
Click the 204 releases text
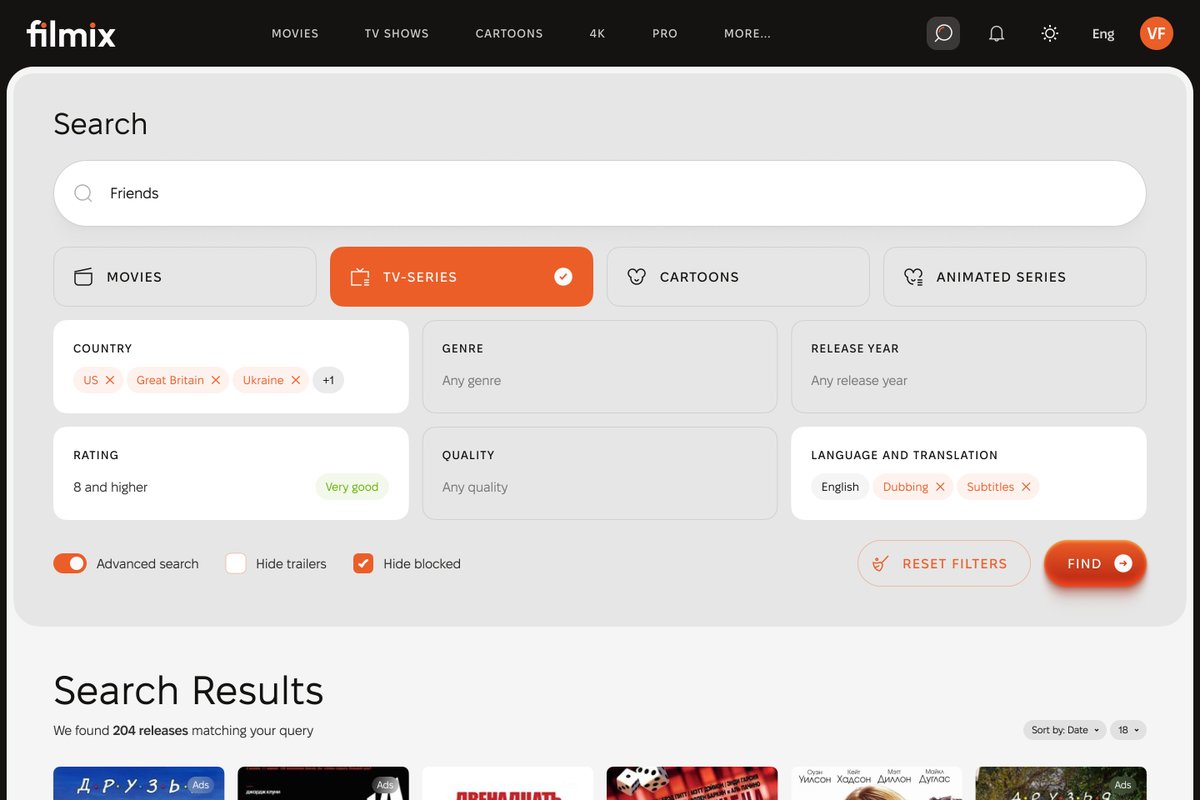tap(151, 731)
